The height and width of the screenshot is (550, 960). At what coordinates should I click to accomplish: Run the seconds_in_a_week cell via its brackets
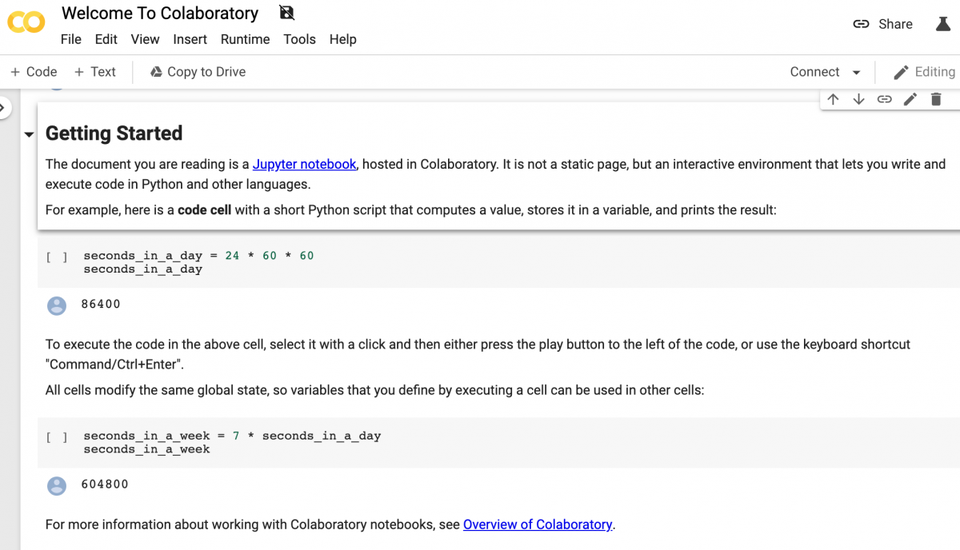coord(56,437)
